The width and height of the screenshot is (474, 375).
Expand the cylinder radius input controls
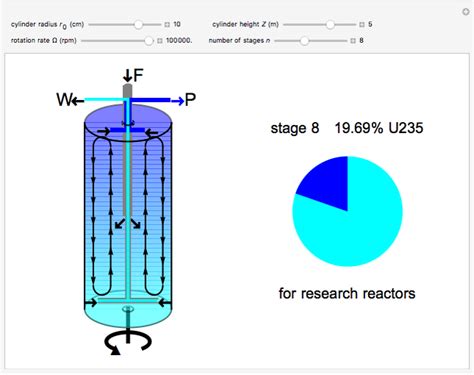167,24
